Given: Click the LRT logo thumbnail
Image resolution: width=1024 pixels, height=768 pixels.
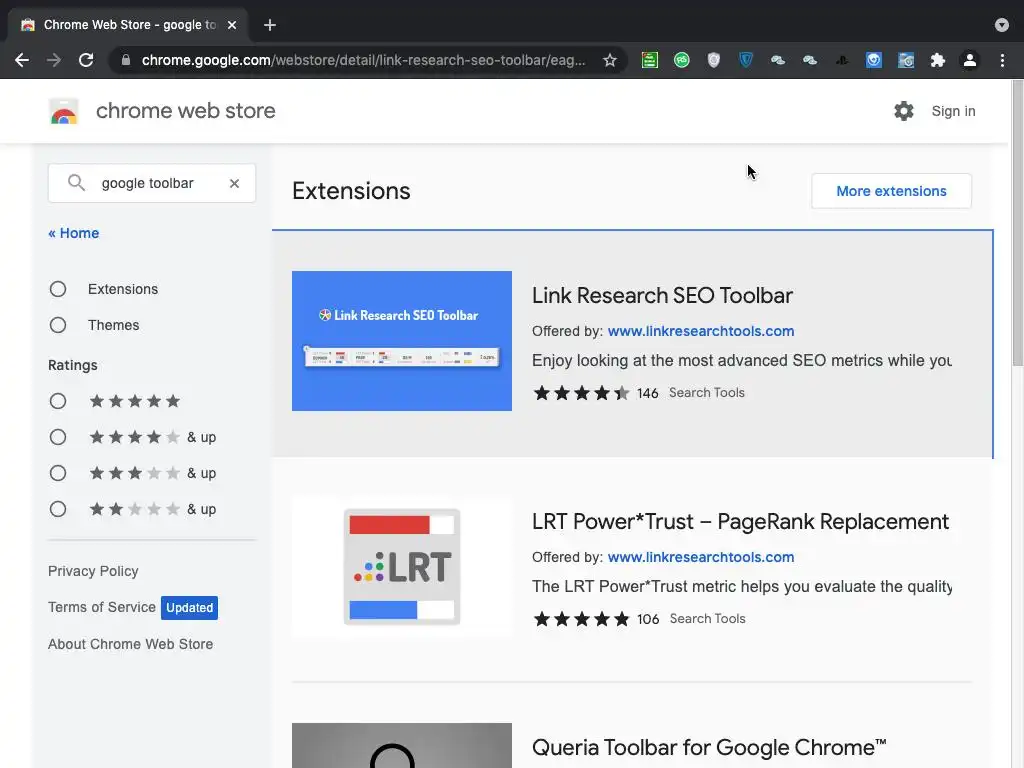Looking at the screenshot, I should point(402,567).
